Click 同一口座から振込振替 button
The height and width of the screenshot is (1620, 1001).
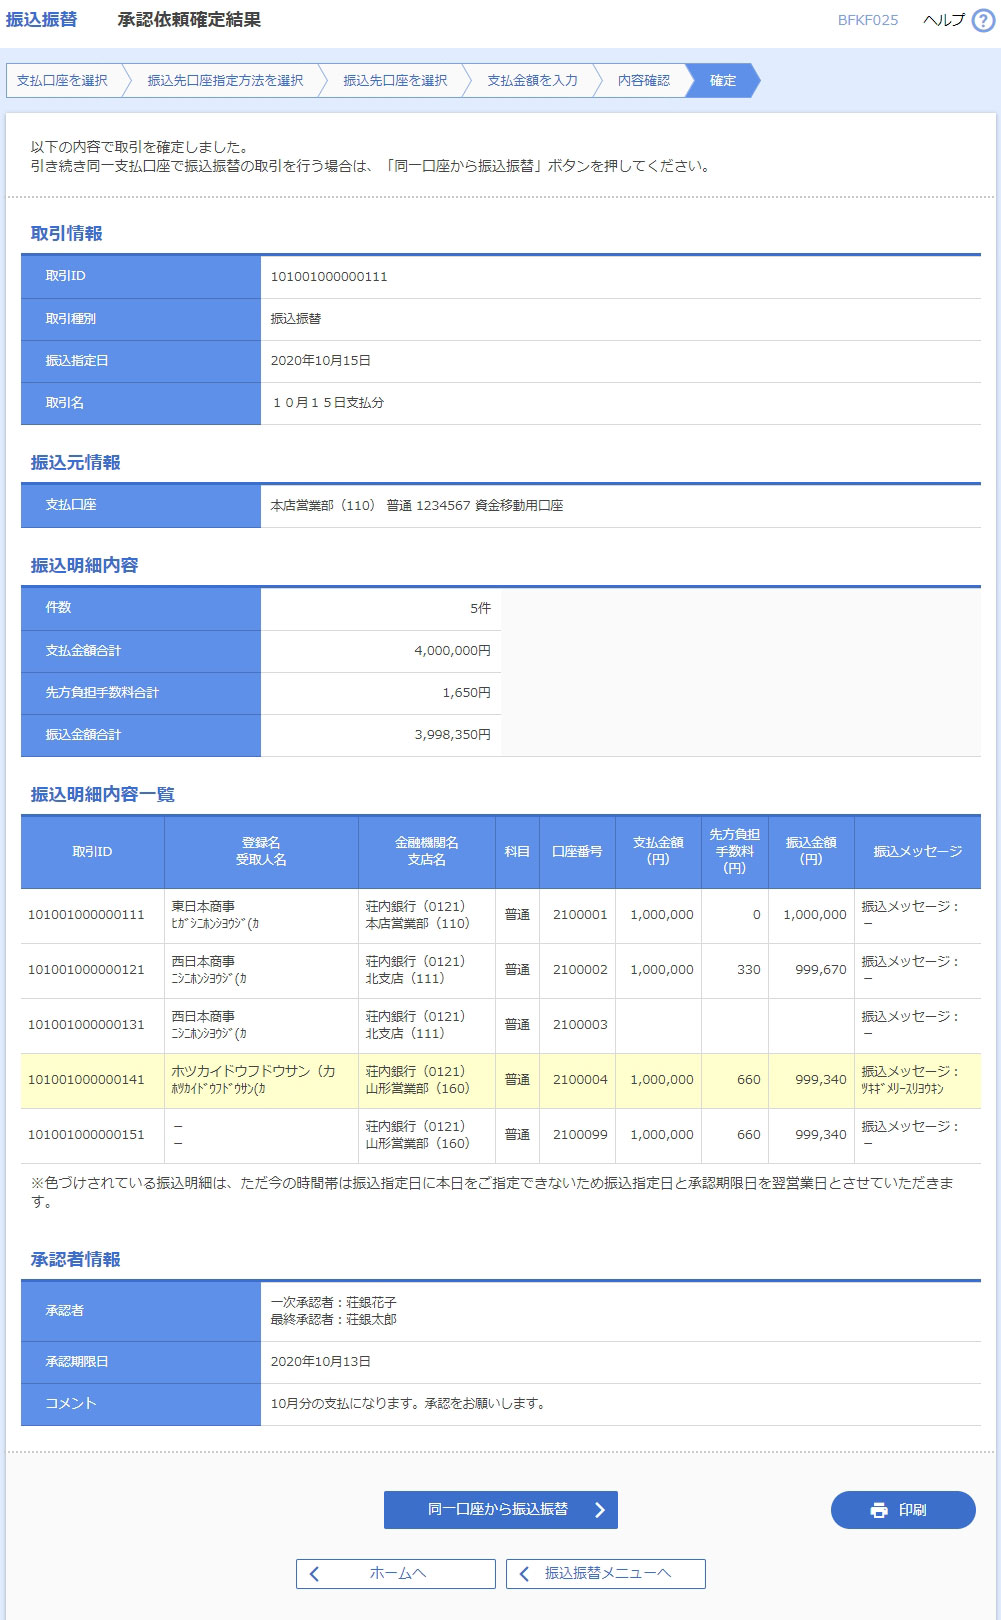click(x=501, y=1510)
